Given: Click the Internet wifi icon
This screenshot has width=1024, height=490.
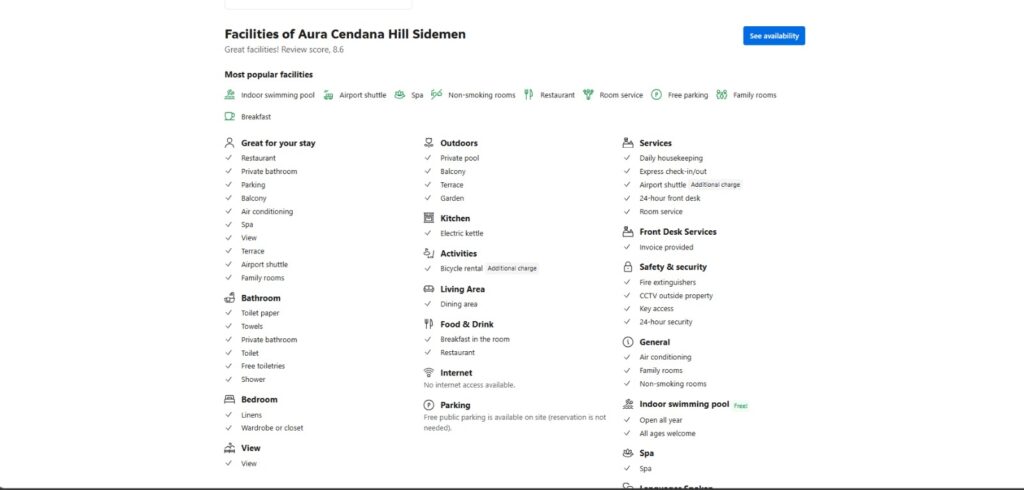Looking at the screenshot, I should [429, 373].
